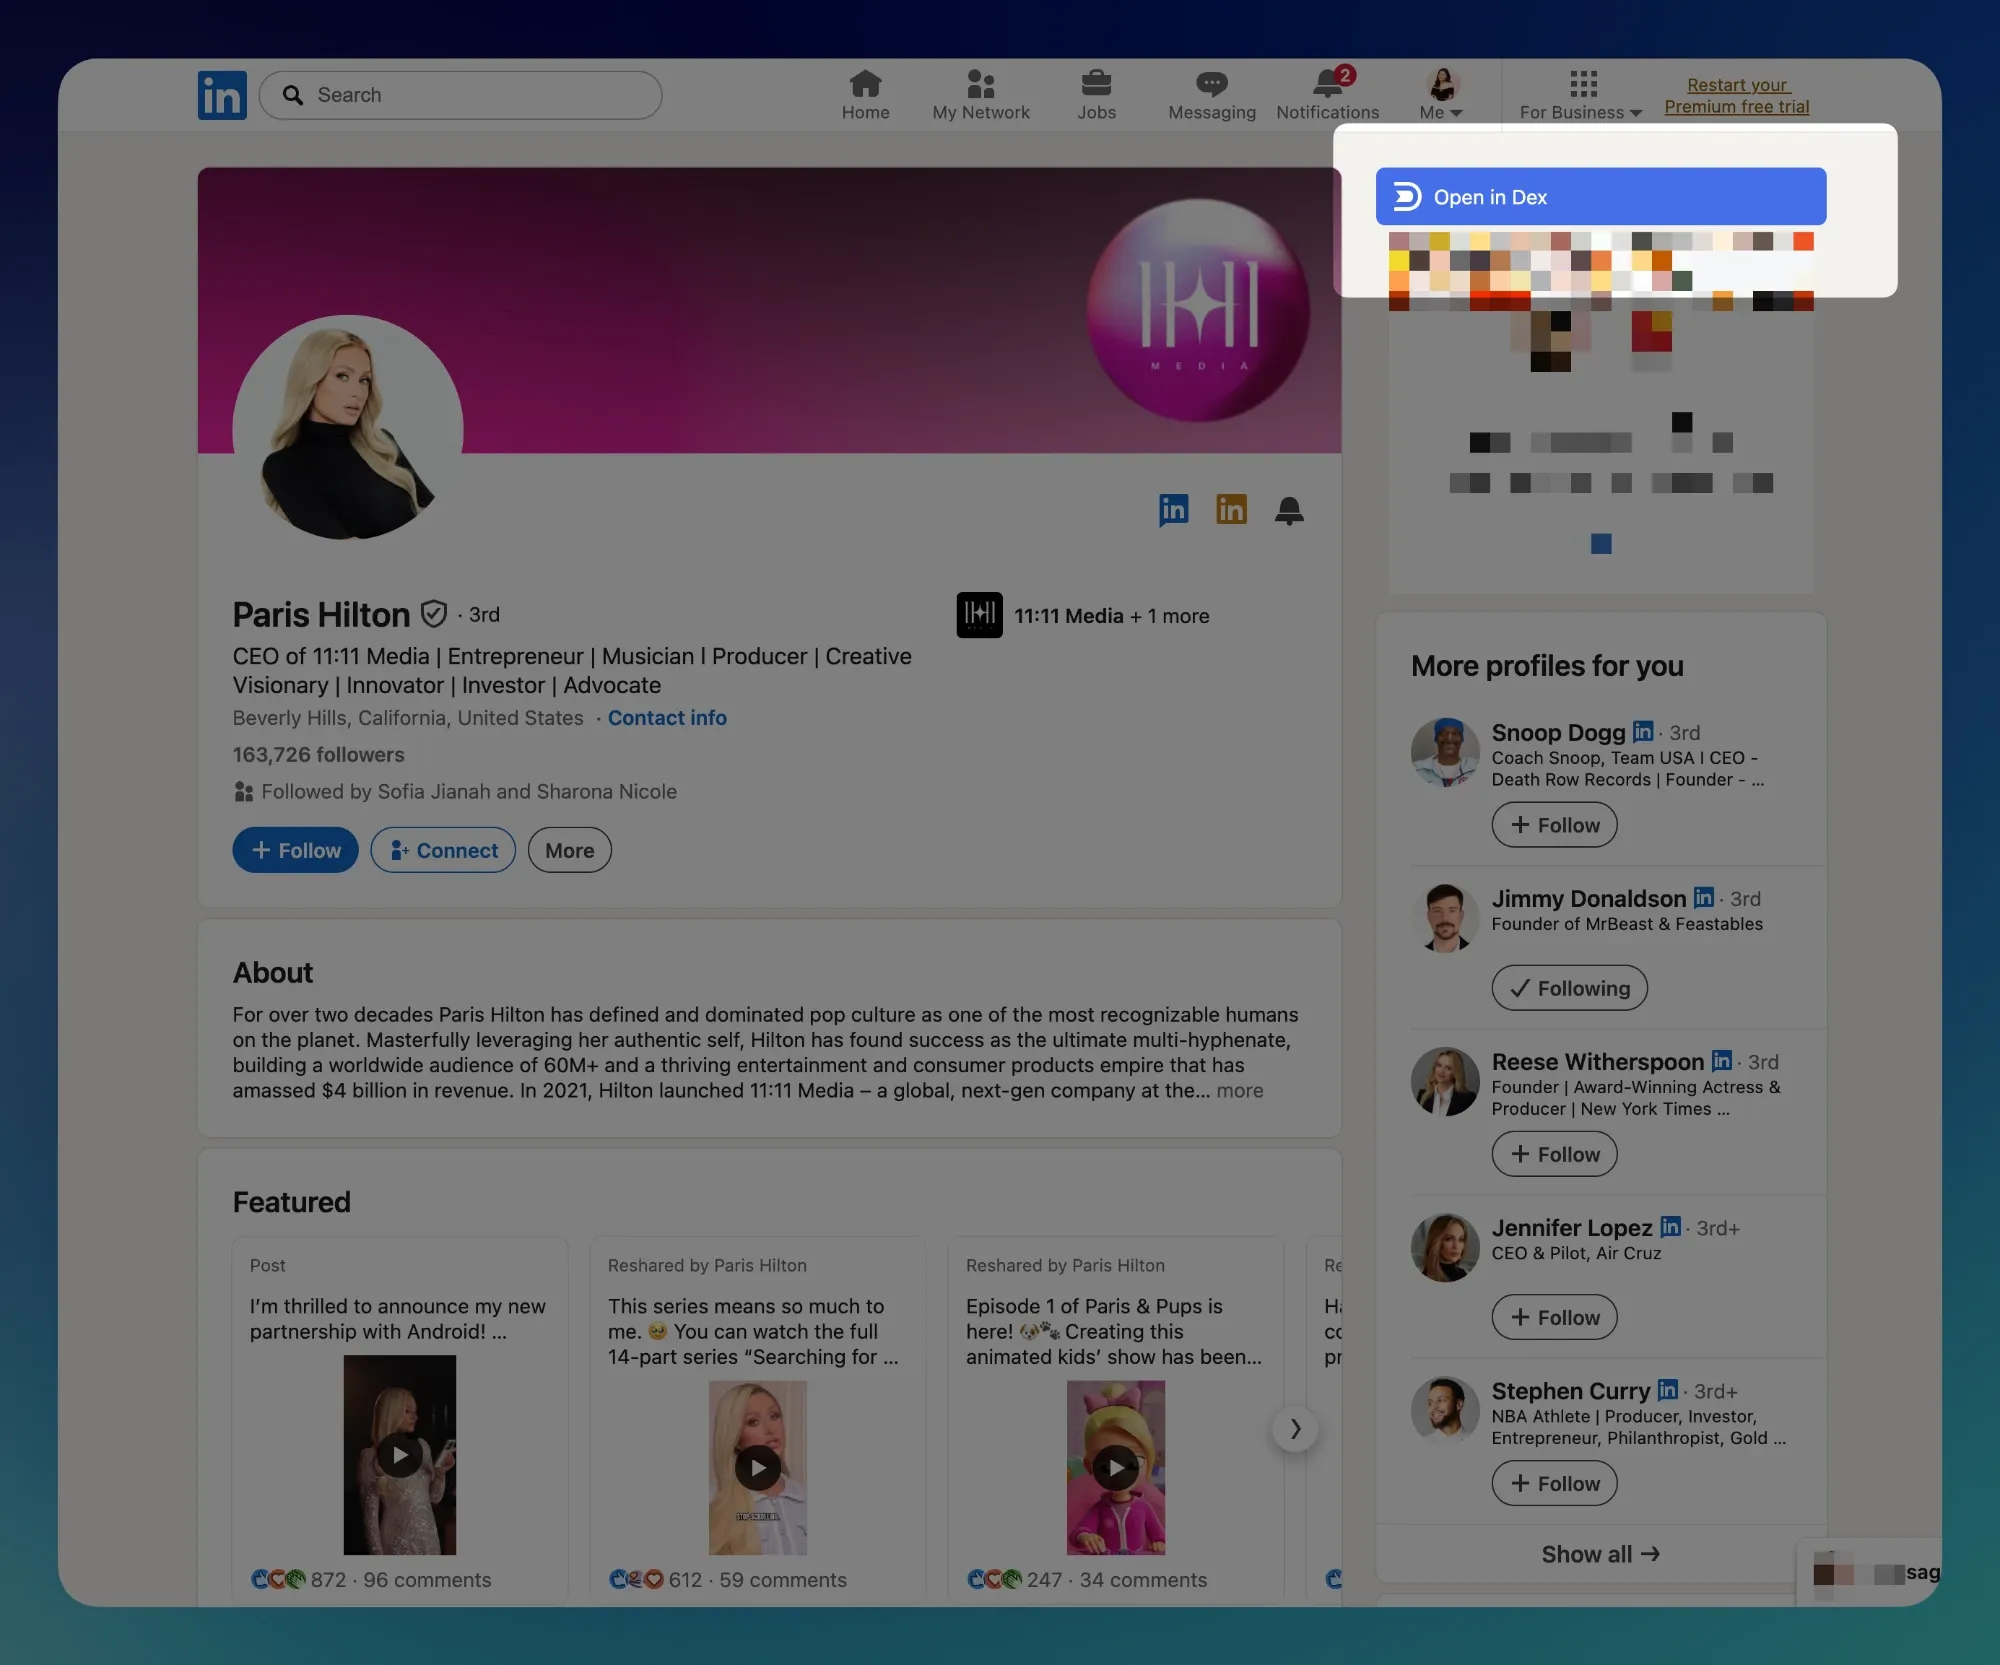
Task: Click Jennifer Lopez's name
Action: point(1572,1227)
